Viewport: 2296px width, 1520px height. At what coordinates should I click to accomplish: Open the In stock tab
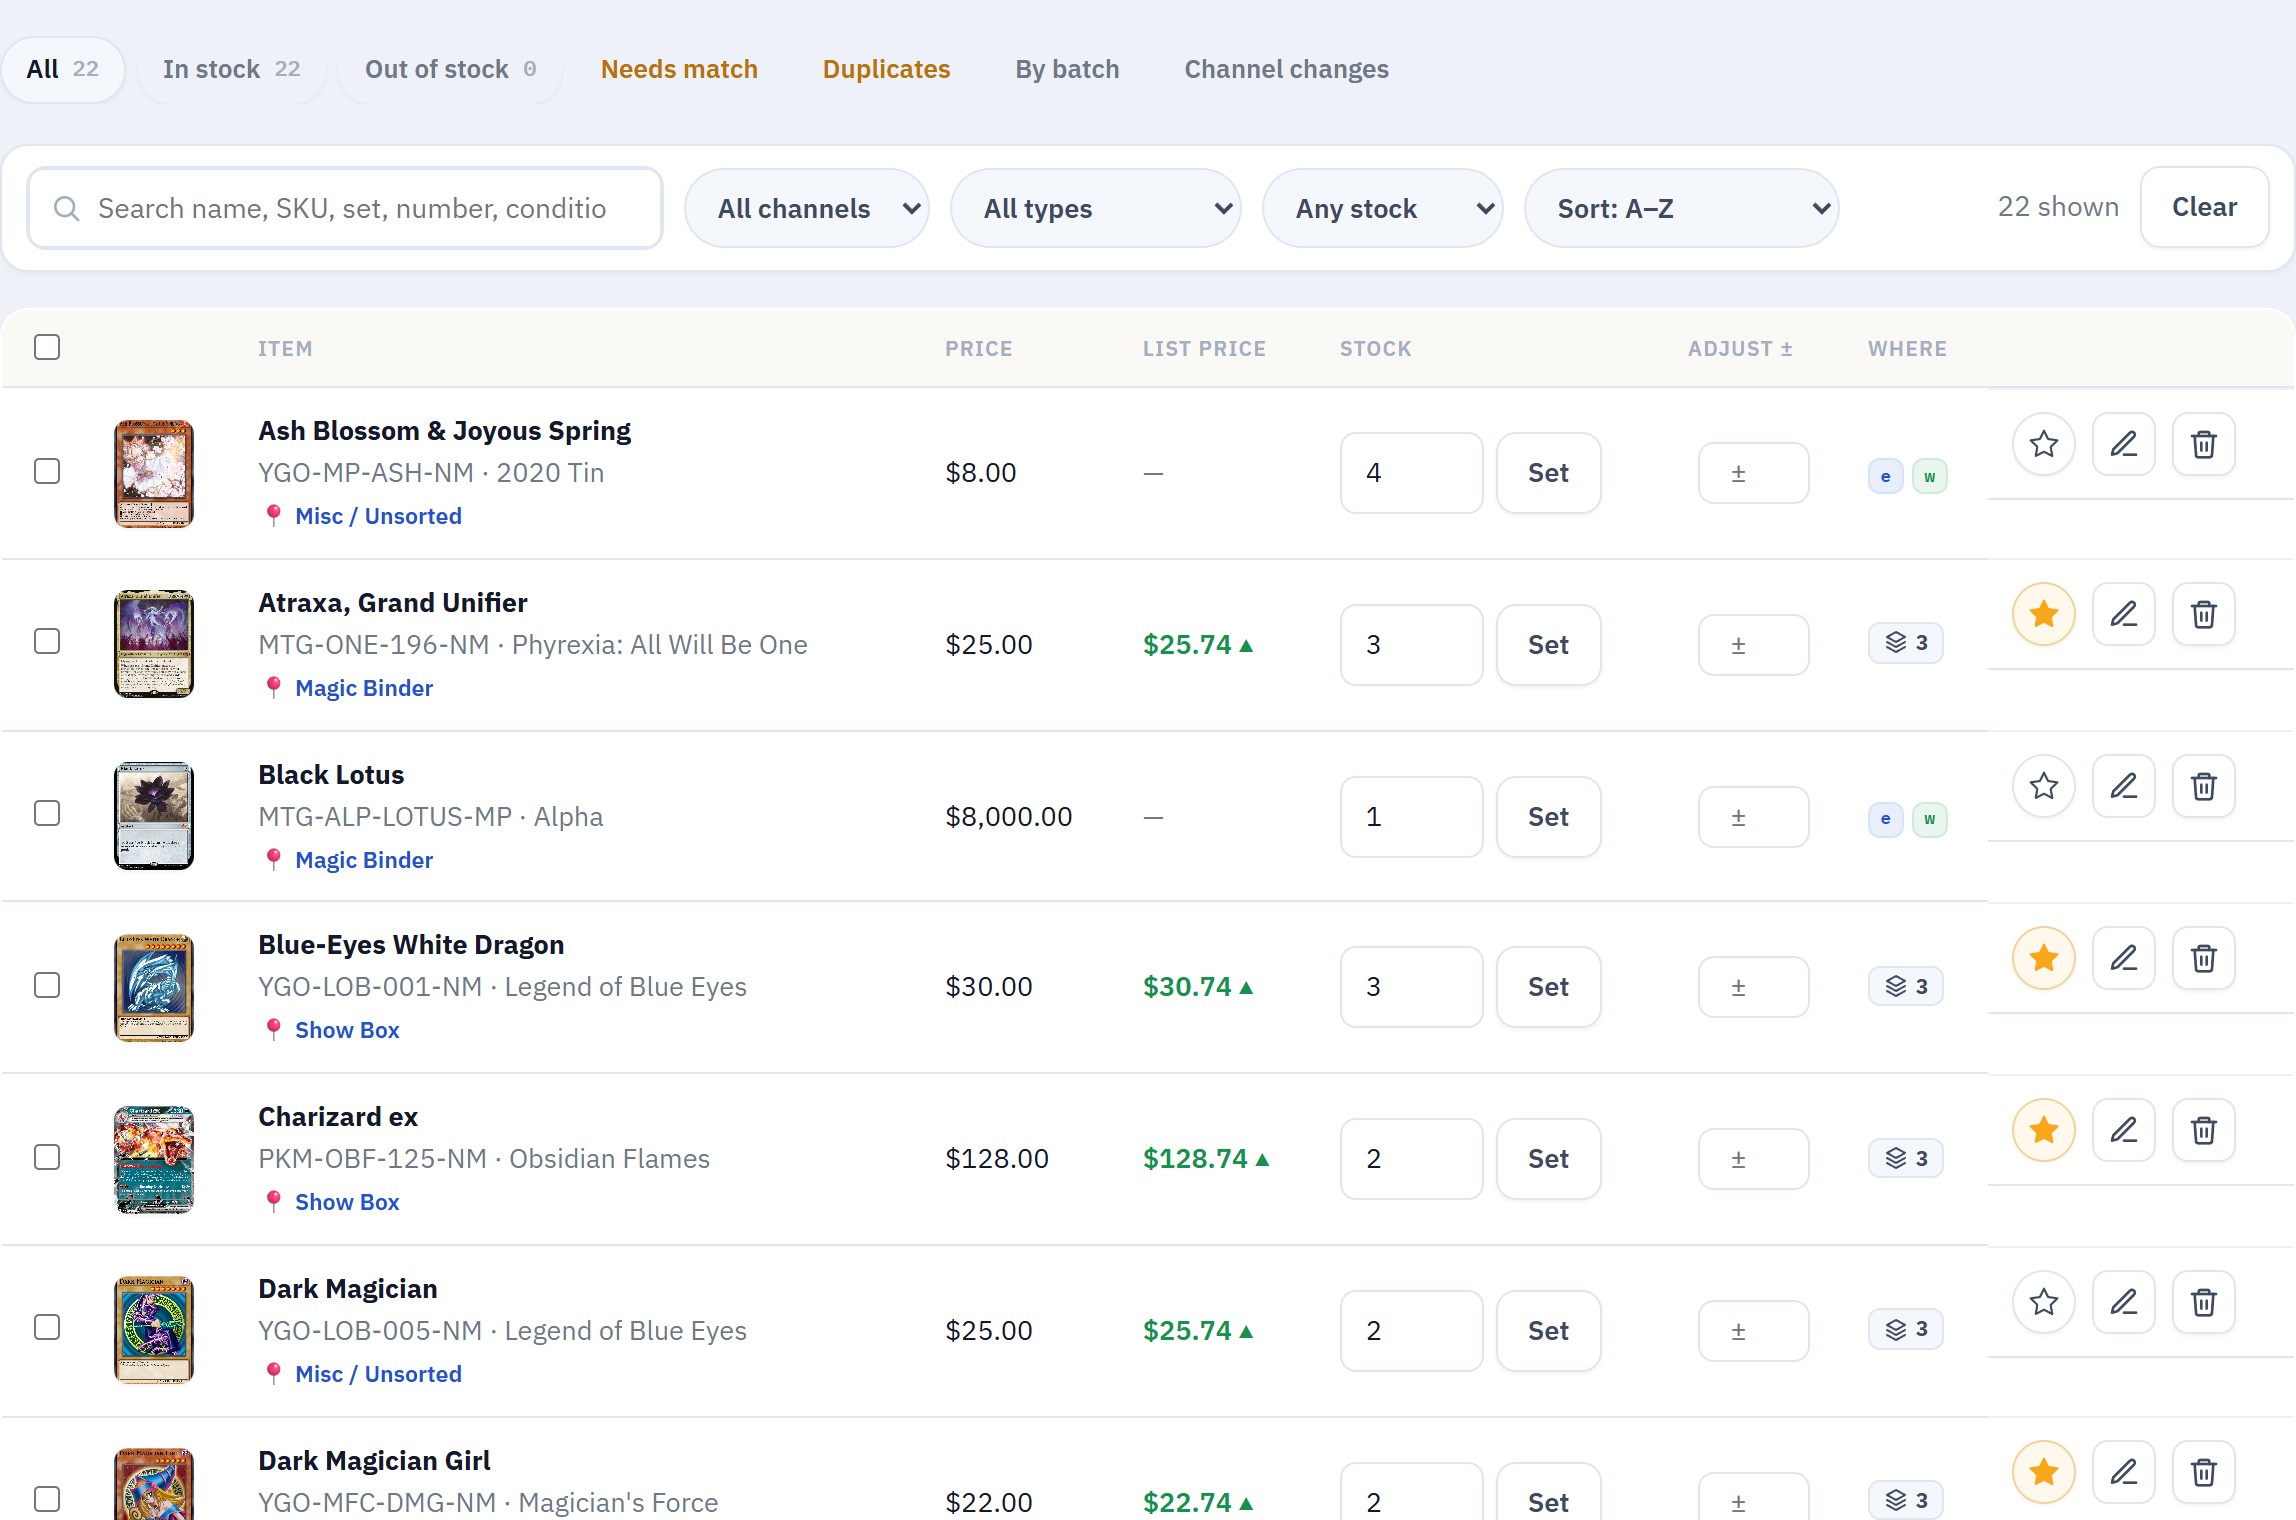[232, 69]
